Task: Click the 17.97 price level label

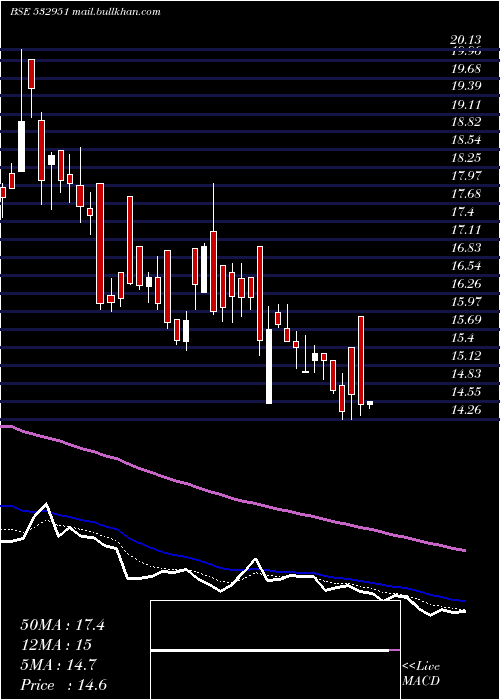Action: click(467, 176)
